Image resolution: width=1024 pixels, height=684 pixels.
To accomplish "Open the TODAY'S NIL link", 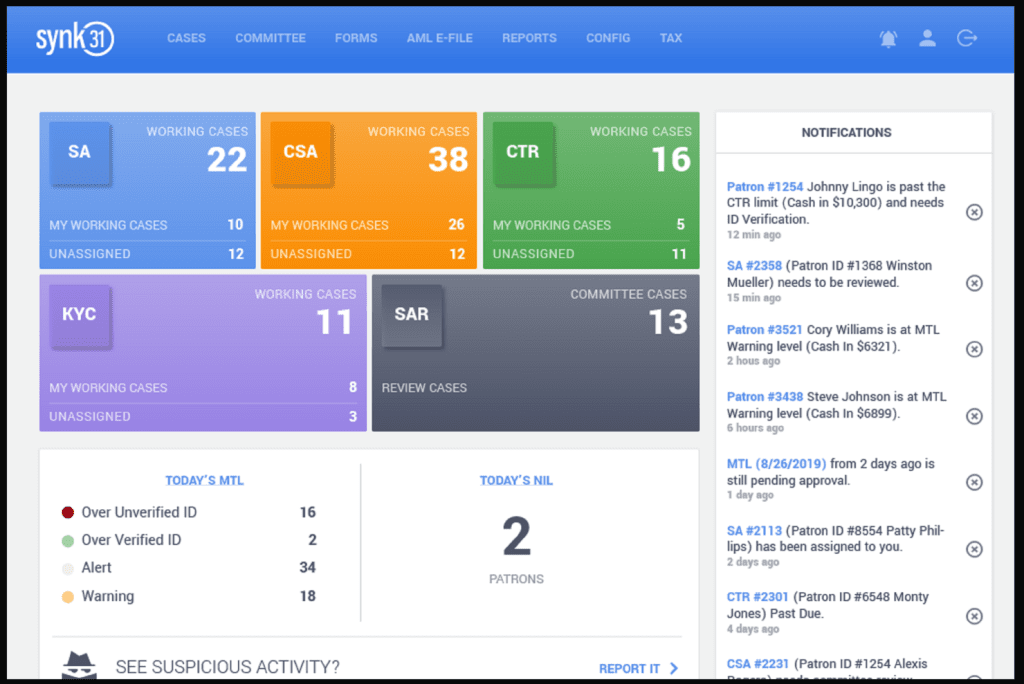I will click(x=516, y=480).
